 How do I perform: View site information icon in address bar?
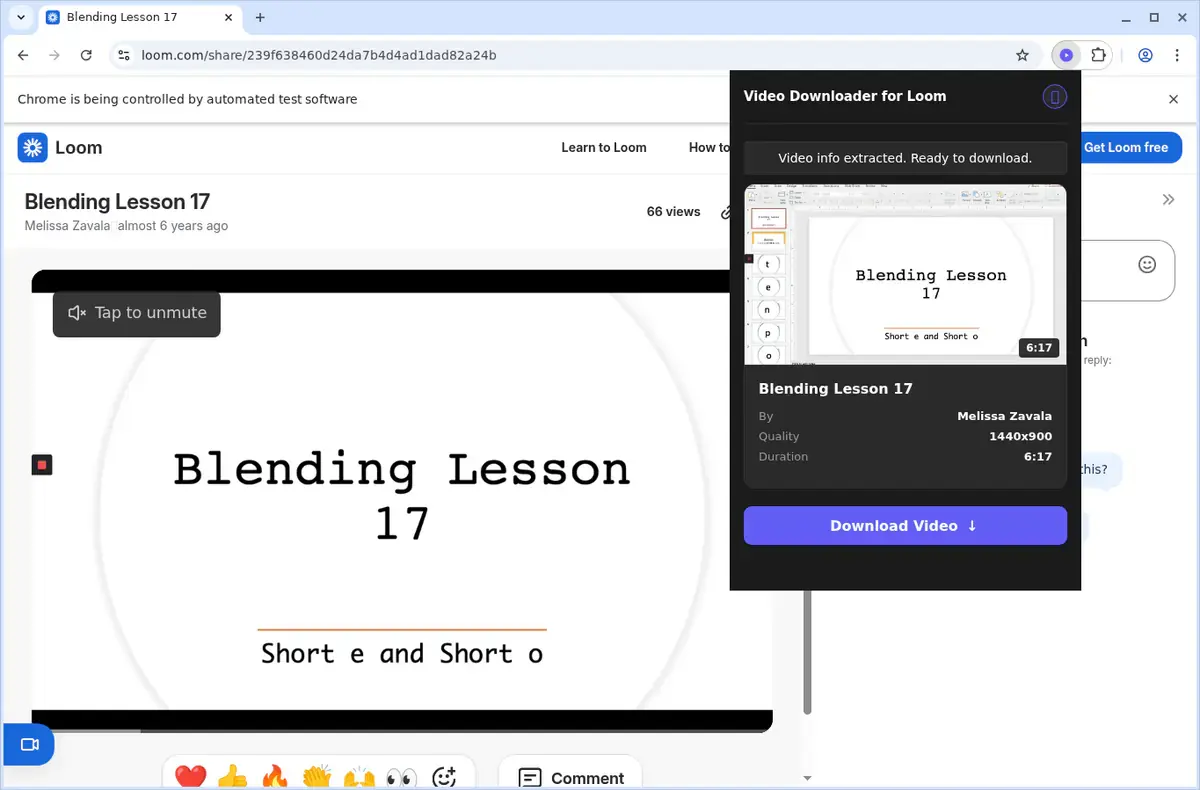point(123,56)
